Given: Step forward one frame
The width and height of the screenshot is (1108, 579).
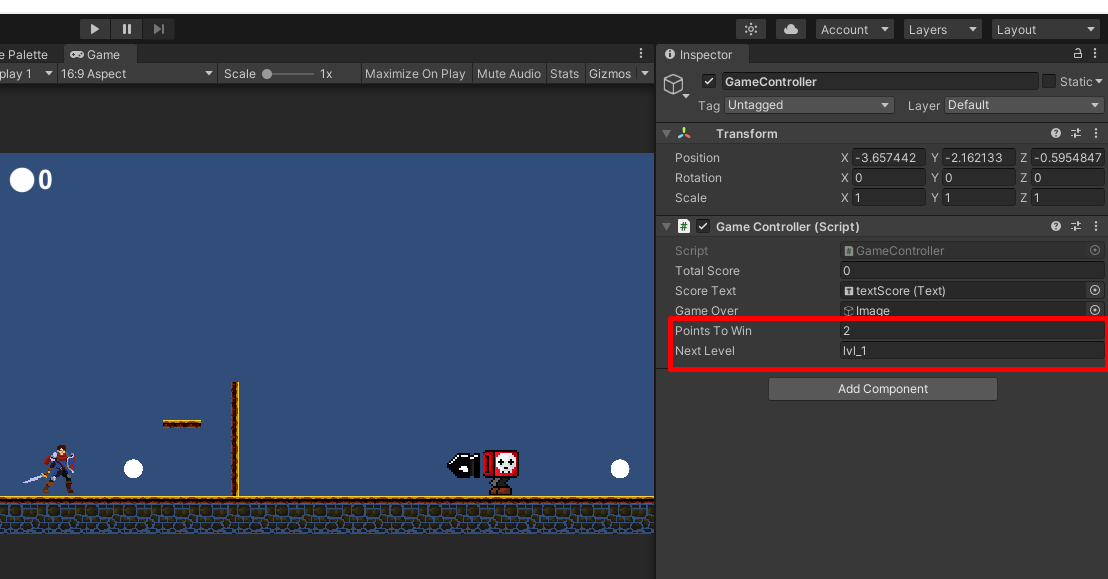Looking at the screenshot, I should tap(159, 29).
